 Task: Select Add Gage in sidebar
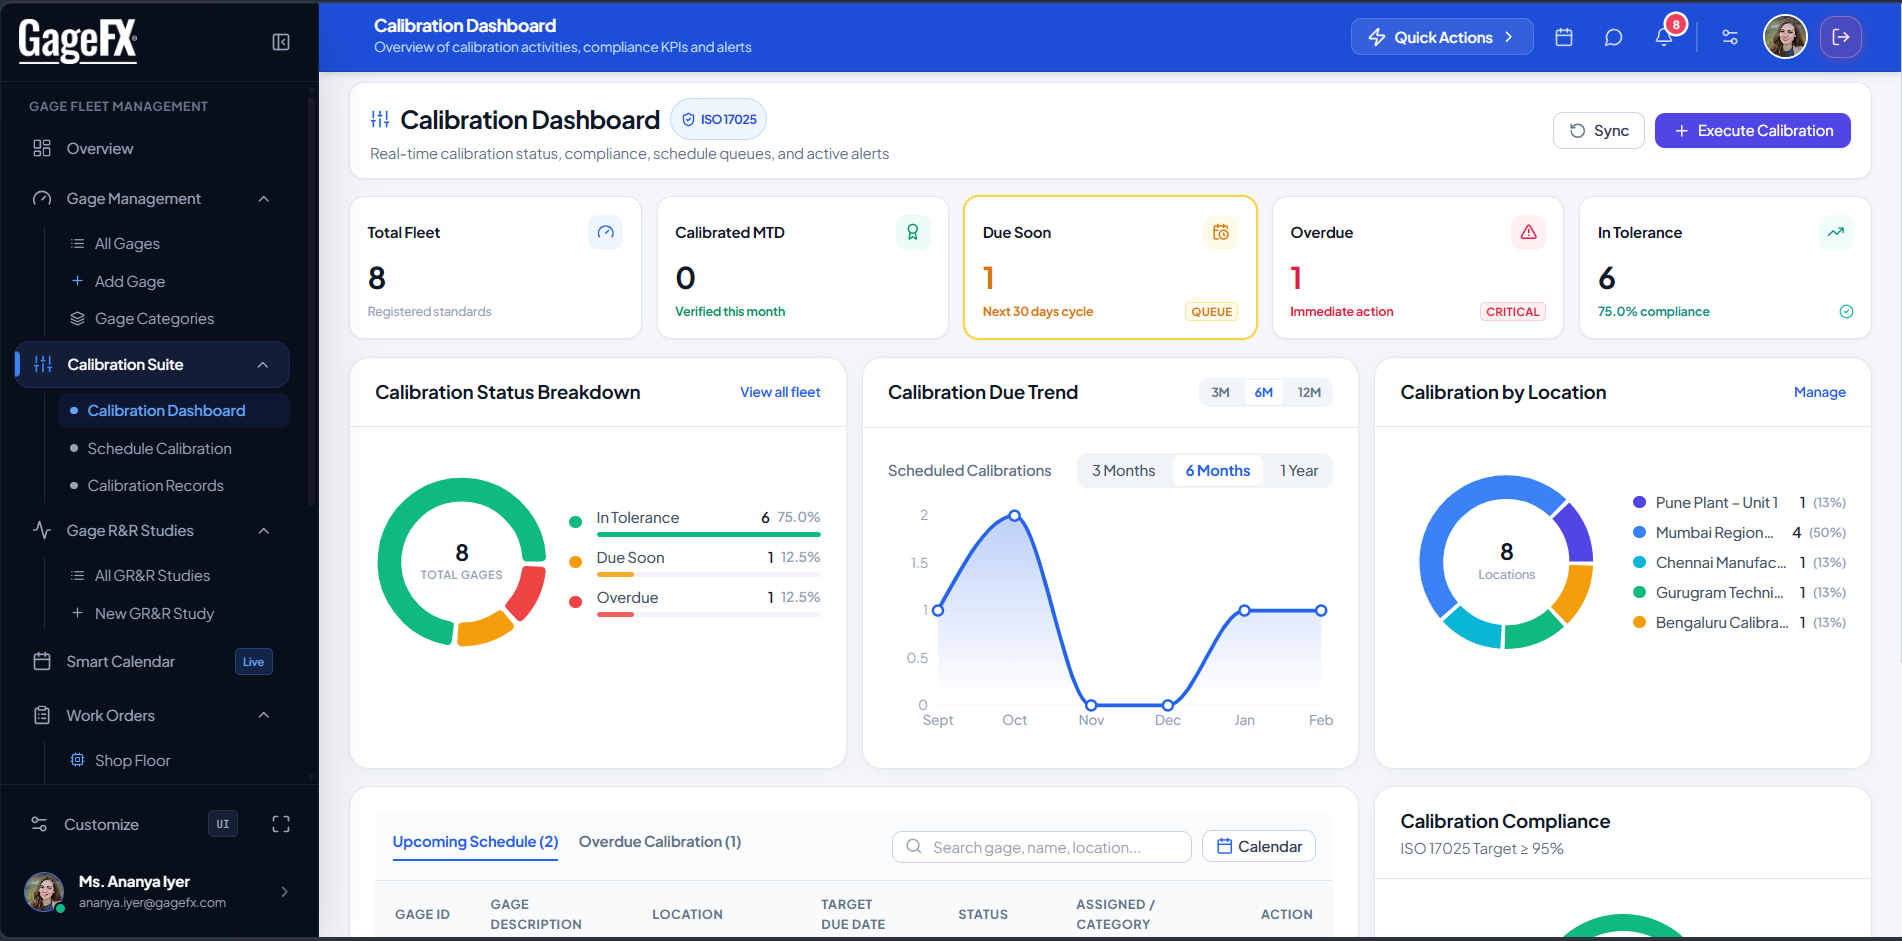[x=129, y=282]
